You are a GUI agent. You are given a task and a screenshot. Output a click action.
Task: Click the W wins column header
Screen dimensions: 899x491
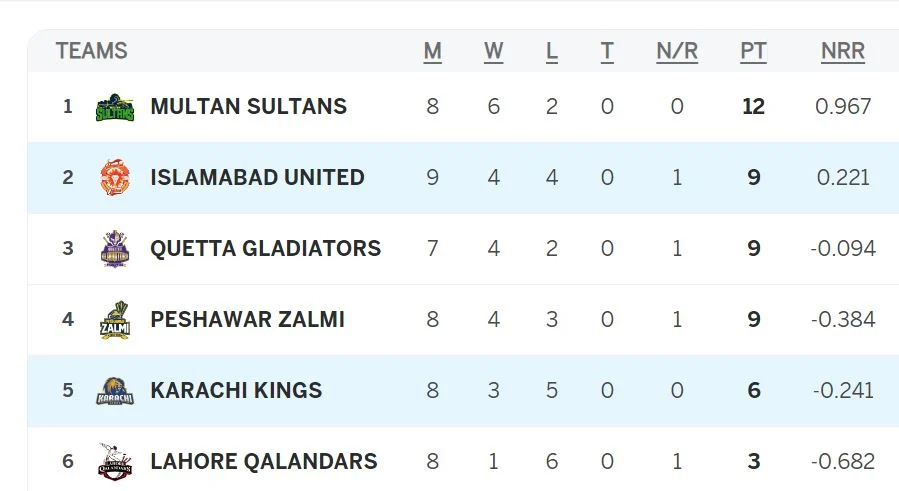click(x=493, y=51)
